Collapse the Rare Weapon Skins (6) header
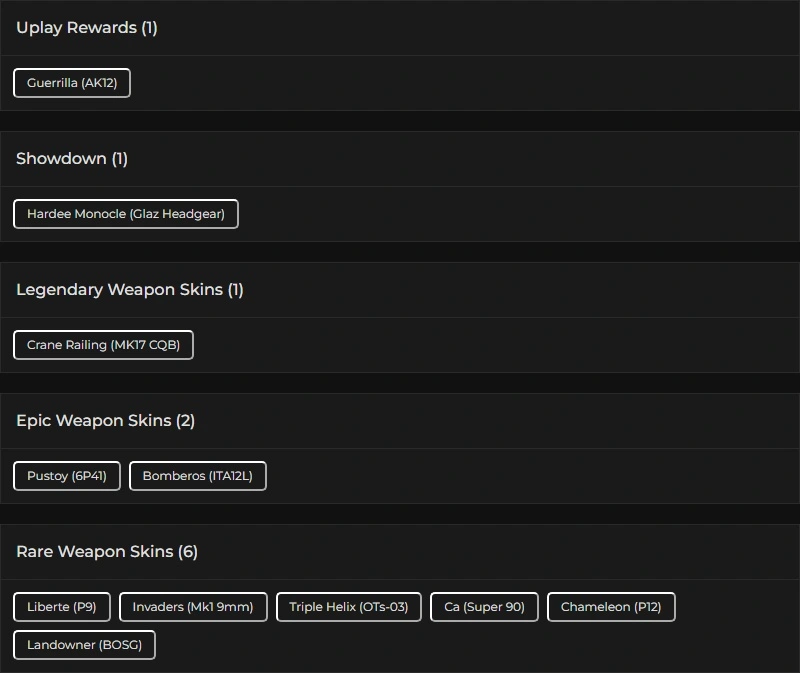This screenshot has width=800, height=673. tap(400, 552)
